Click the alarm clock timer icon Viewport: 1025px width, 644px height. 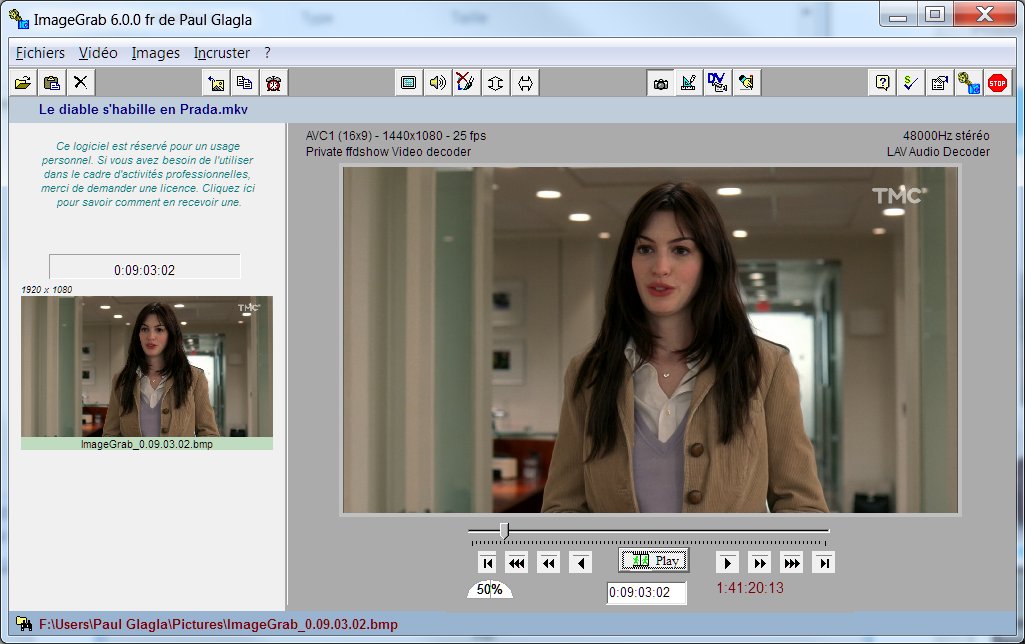(273, 83)
